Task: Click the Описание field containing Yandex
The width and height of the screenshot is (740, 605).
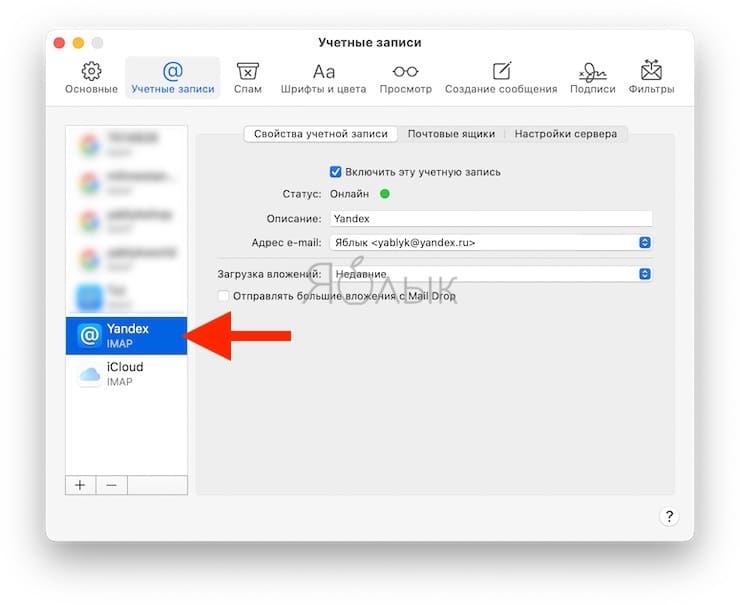Action: [491, 218]
